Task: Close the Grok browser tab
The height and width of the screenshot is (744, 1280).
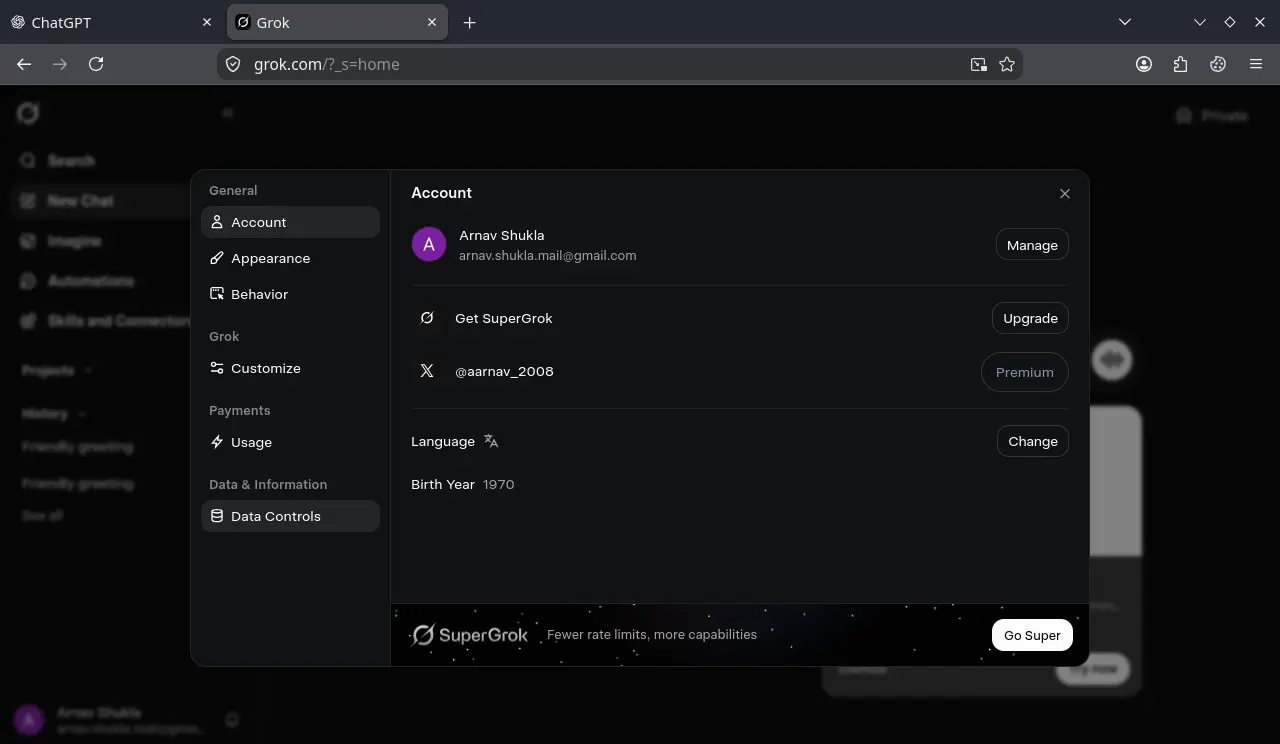Action: coord(433,22)
